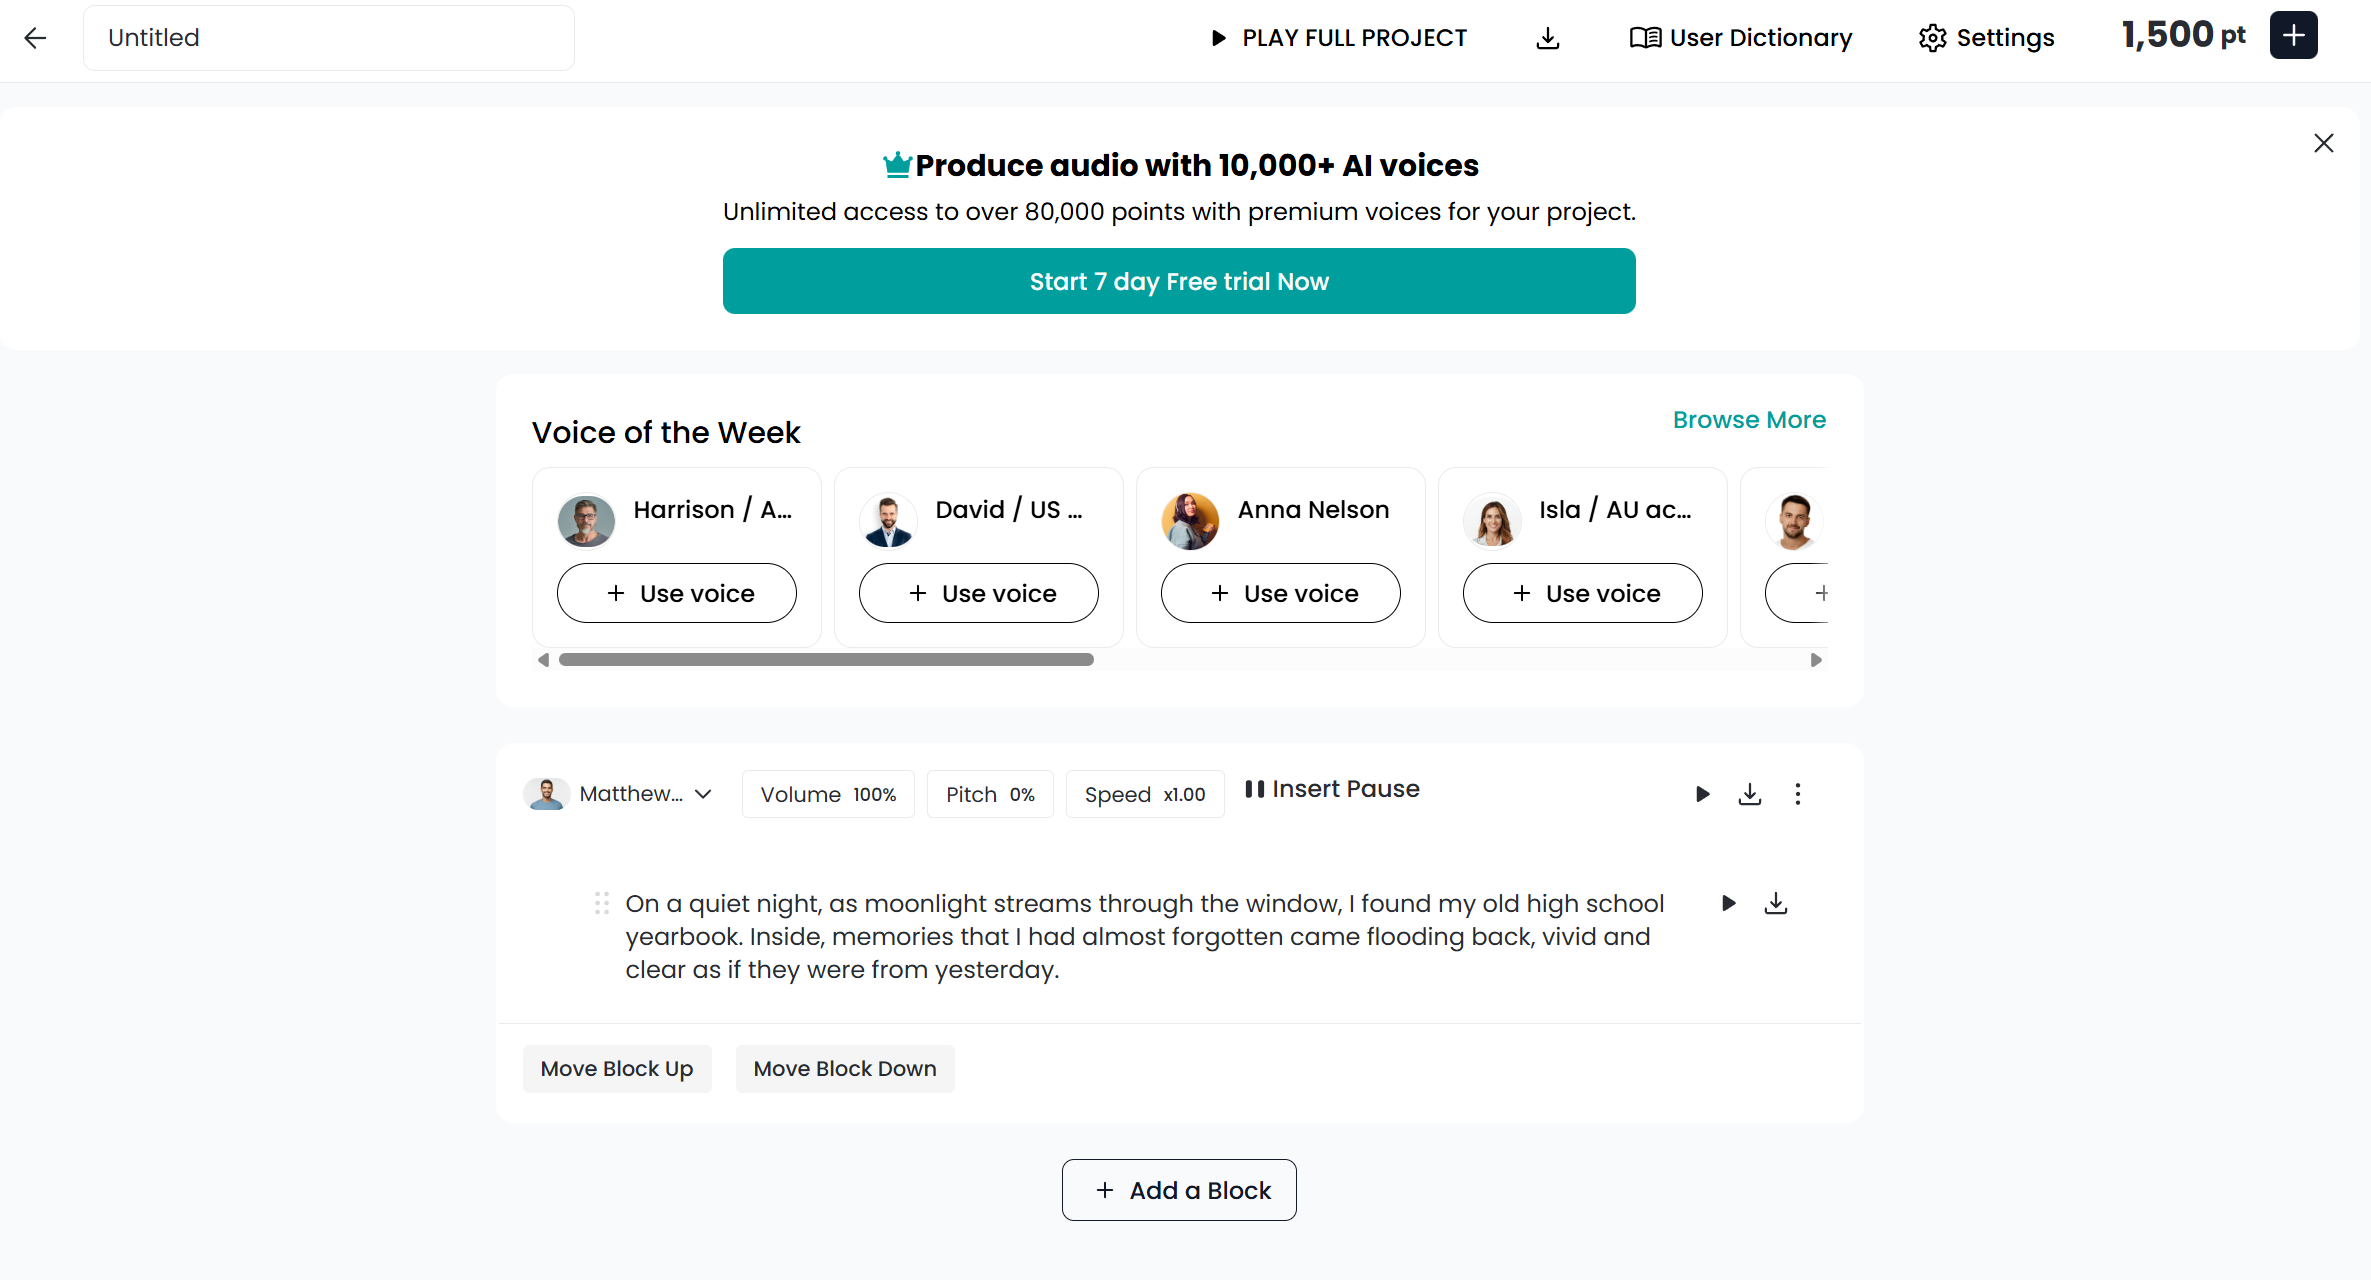Screen dimensions: 2371x1280
Task: Click the back arrow icon
Action: point(35,38)
